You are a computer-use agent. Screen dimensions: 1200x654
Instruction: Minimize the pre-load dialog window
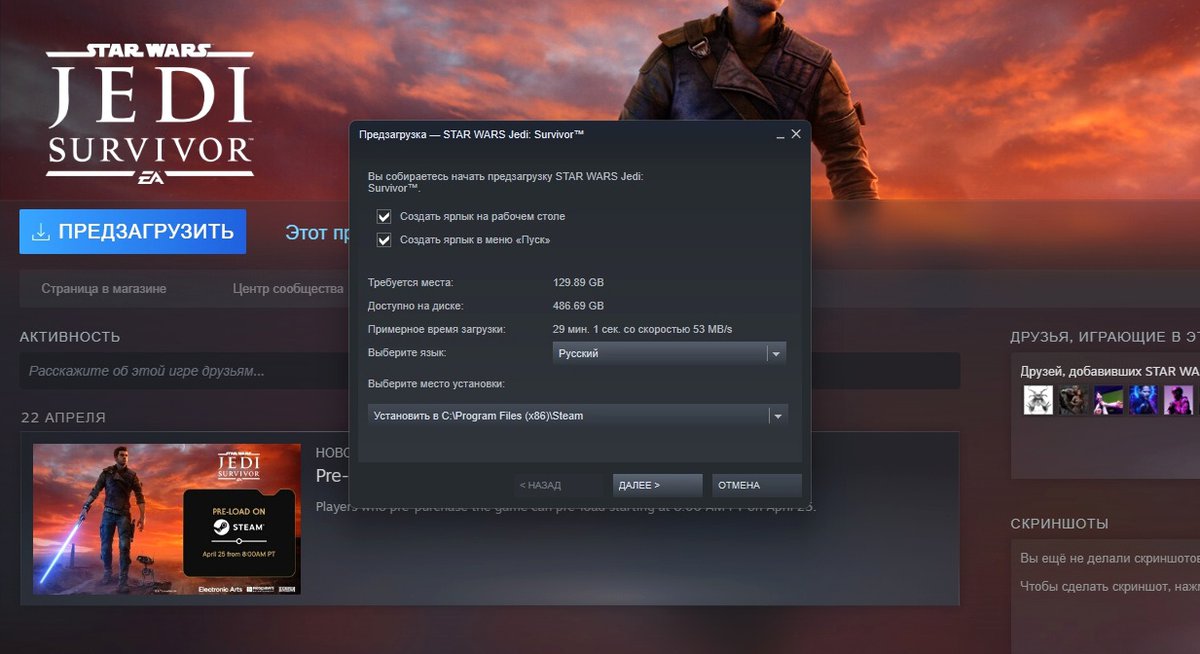778,134
